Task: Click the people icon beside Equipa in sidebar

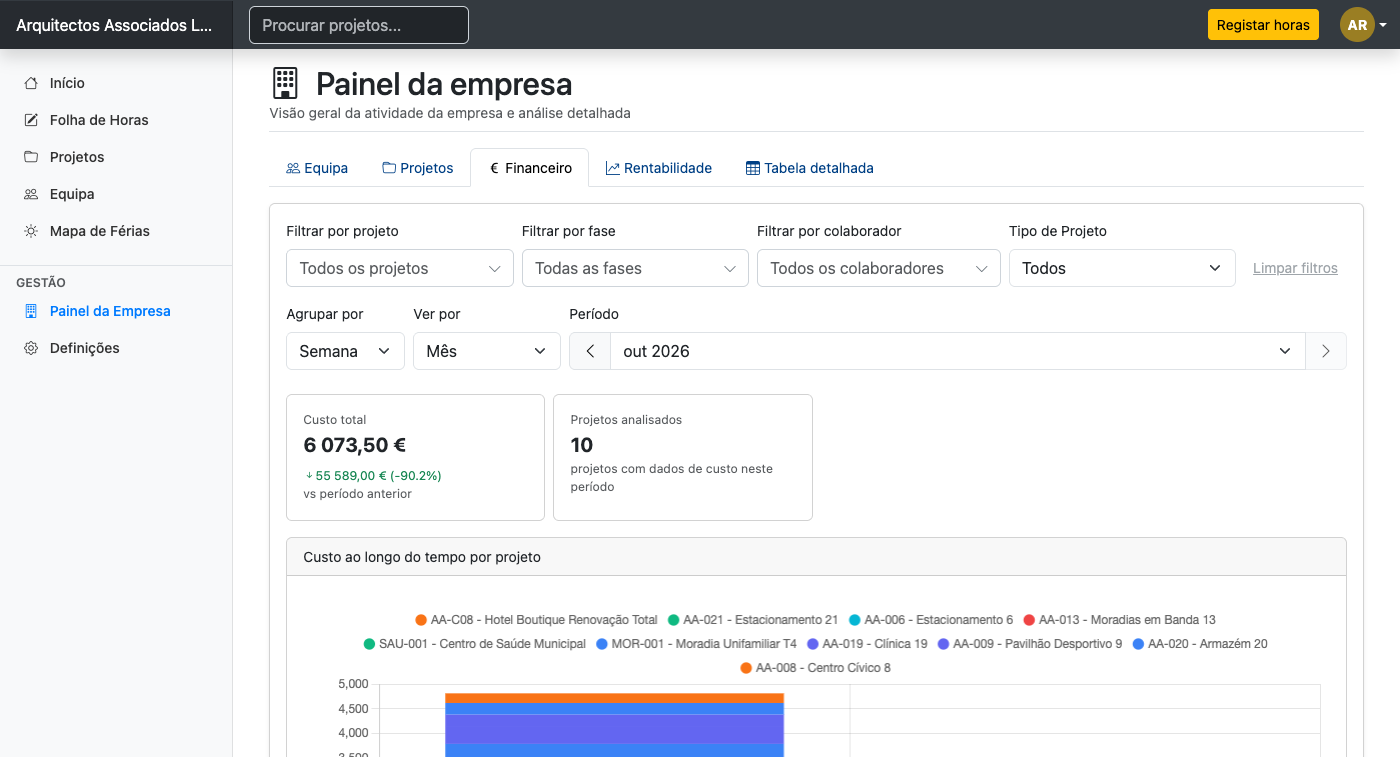Action: coord(31,194)
